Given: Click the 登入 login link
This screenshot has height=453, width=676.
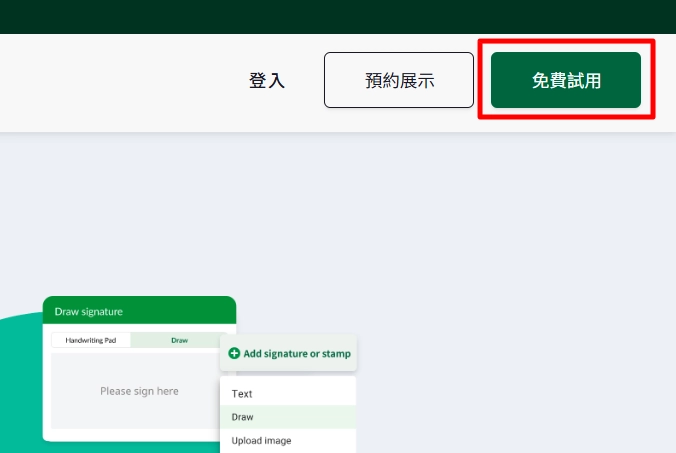Looking at the screenshot, I should [x=267, y=81].
